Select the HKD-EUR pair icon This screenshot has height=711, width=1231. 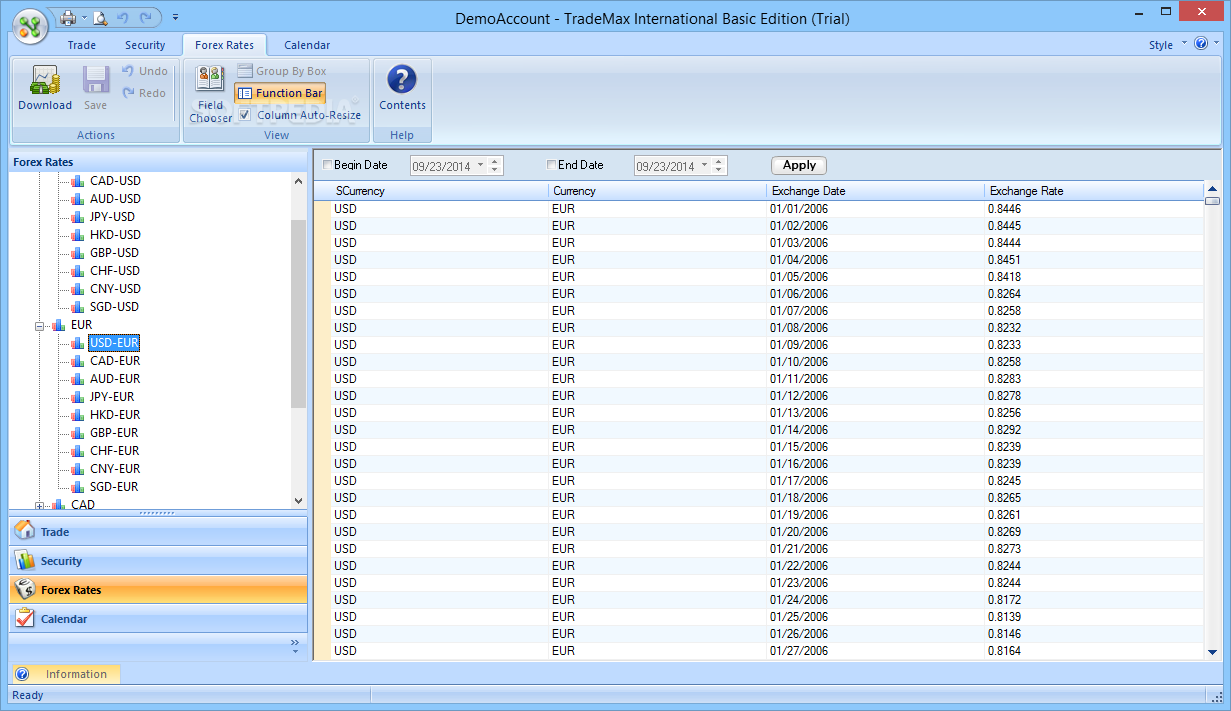(78, 415)
